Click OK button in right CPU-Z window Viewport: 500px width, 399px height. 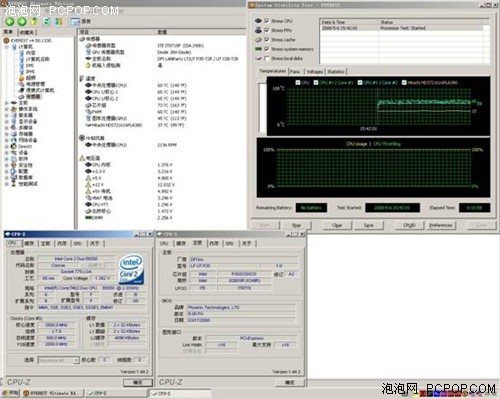(x=290, y=382)
